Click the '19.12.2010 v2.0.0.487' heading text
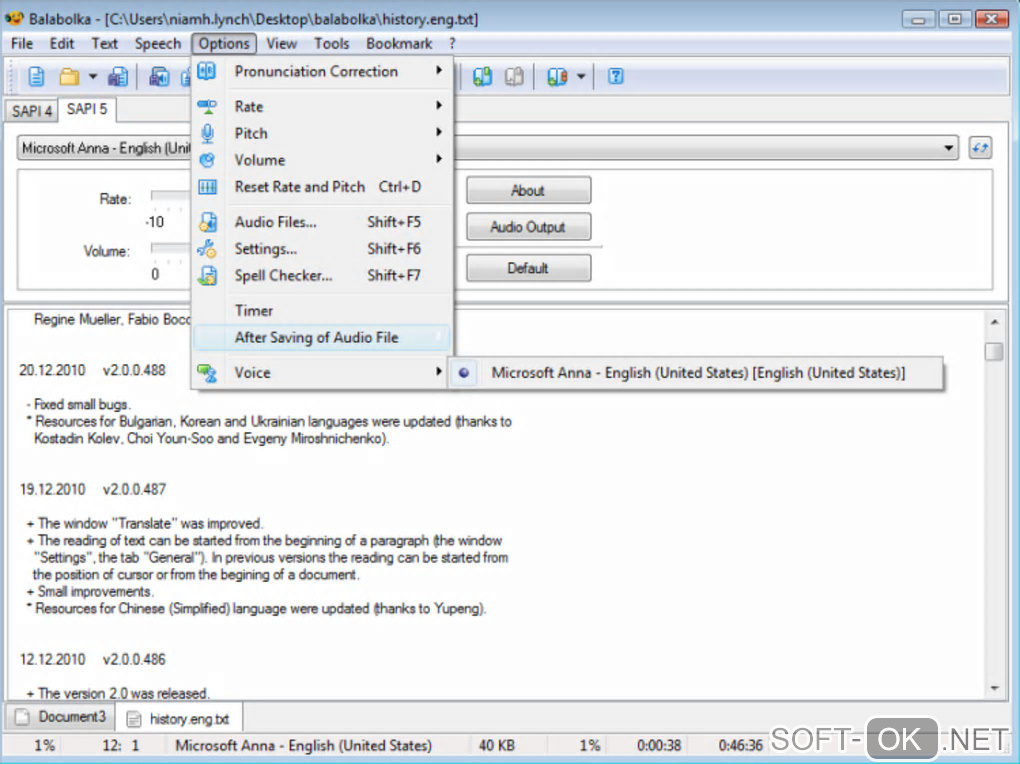The image size is (1020, 764). (x=93, y=489)
